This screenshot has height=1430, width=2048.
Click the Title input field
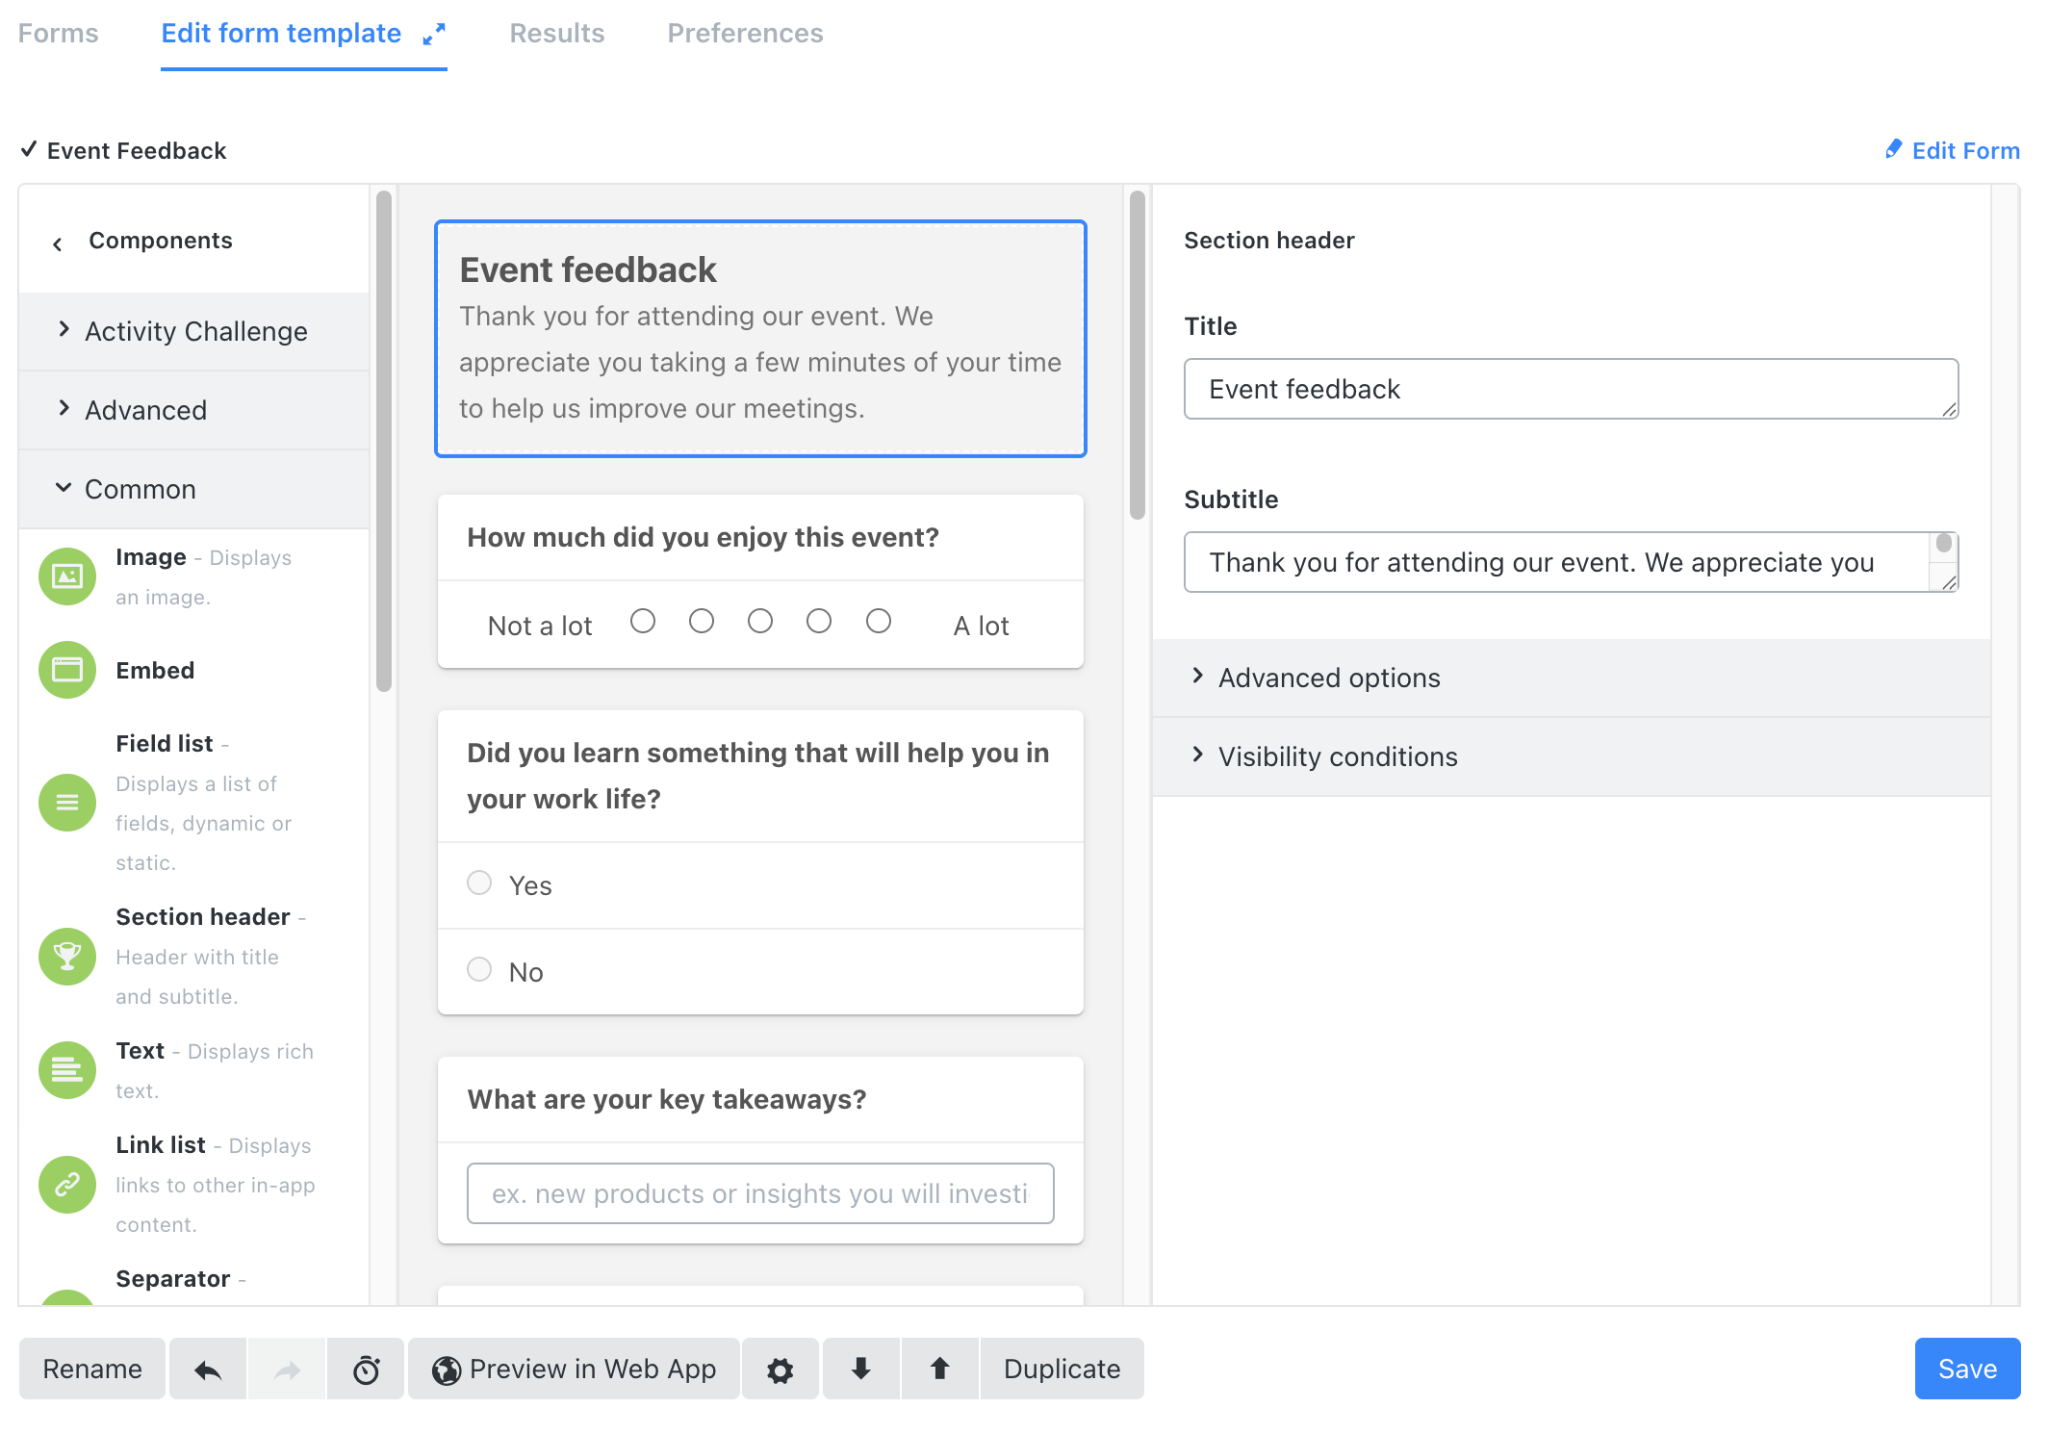click(x=1571, y=389)
